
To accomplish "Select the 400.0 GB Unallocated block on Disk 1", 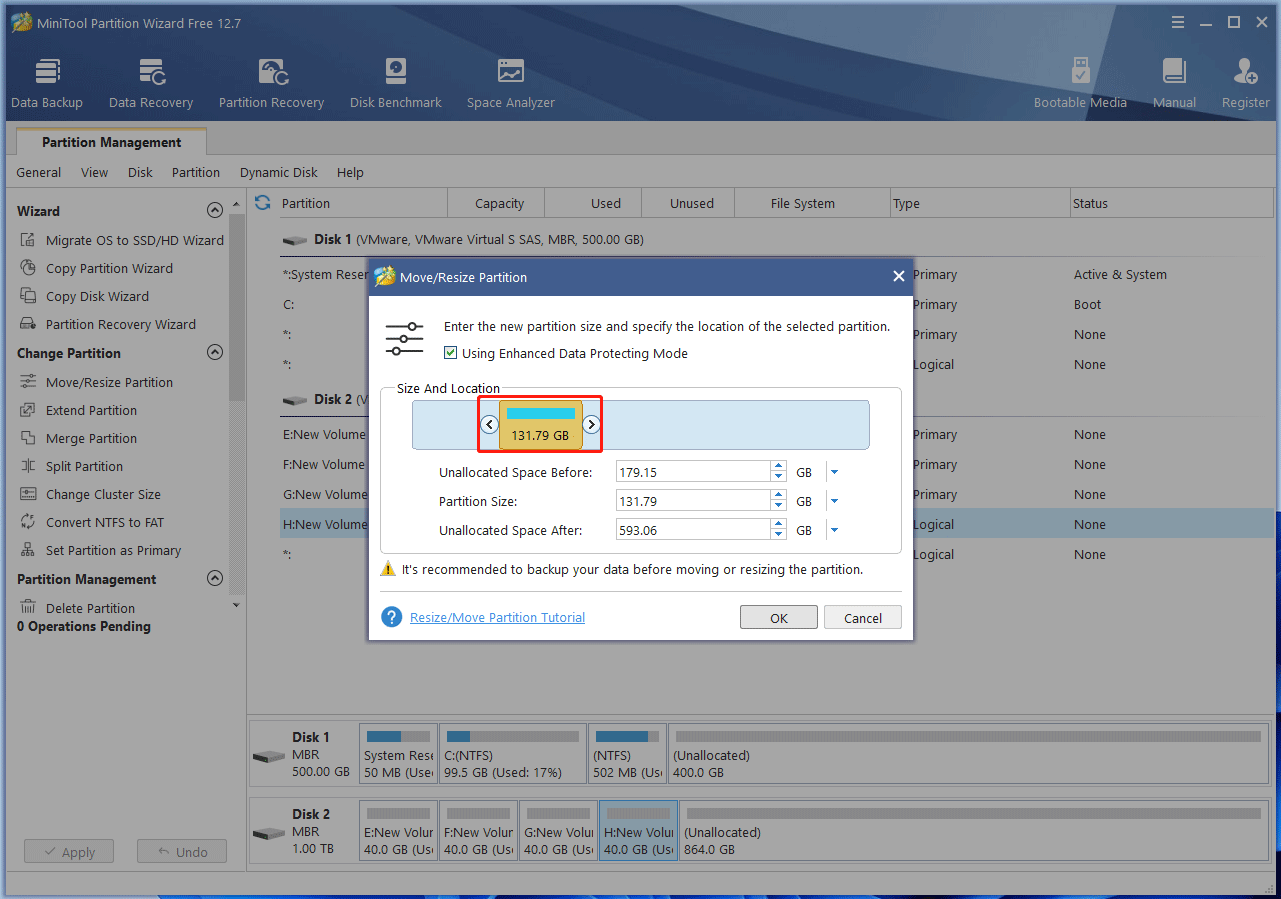I will 970,755.
